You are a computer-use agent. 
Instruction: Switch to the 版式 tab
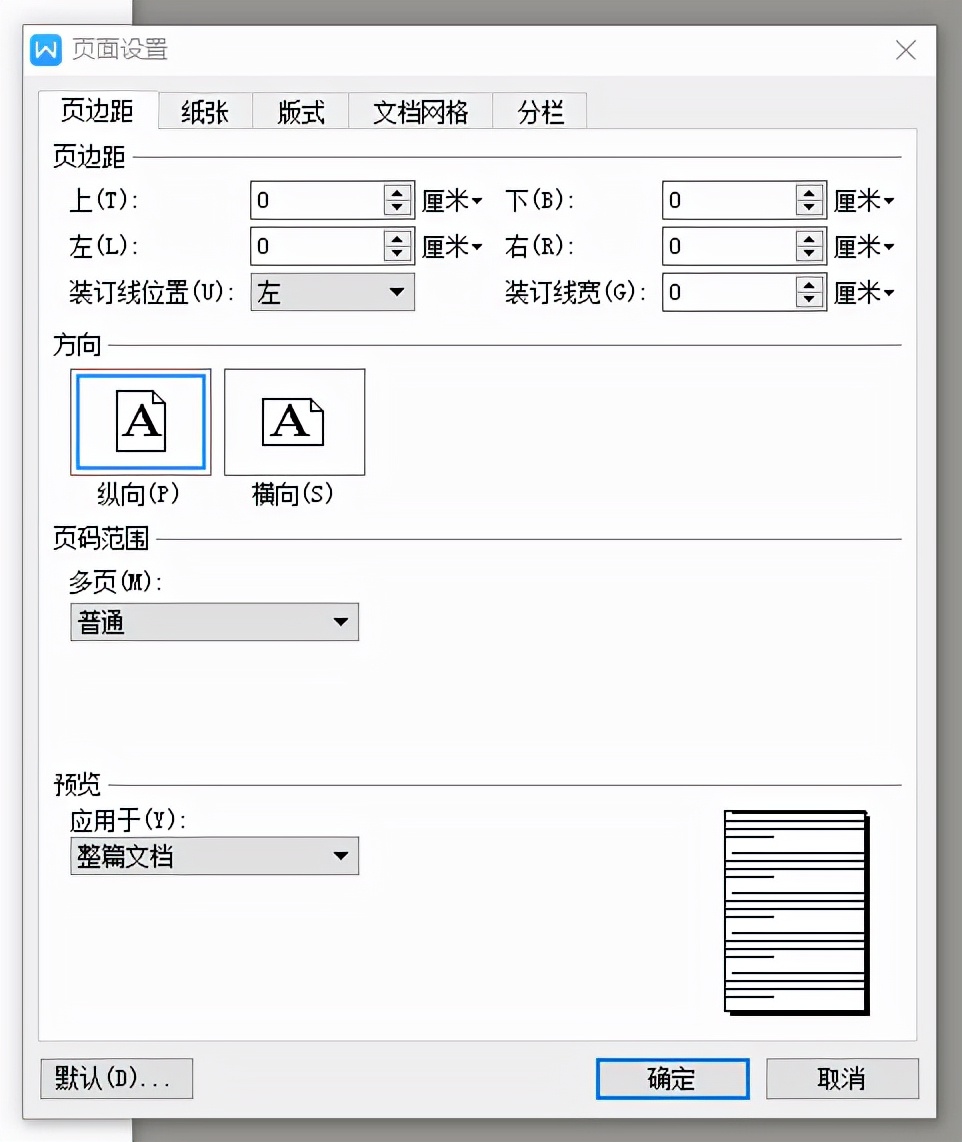[x=301, y=111]
